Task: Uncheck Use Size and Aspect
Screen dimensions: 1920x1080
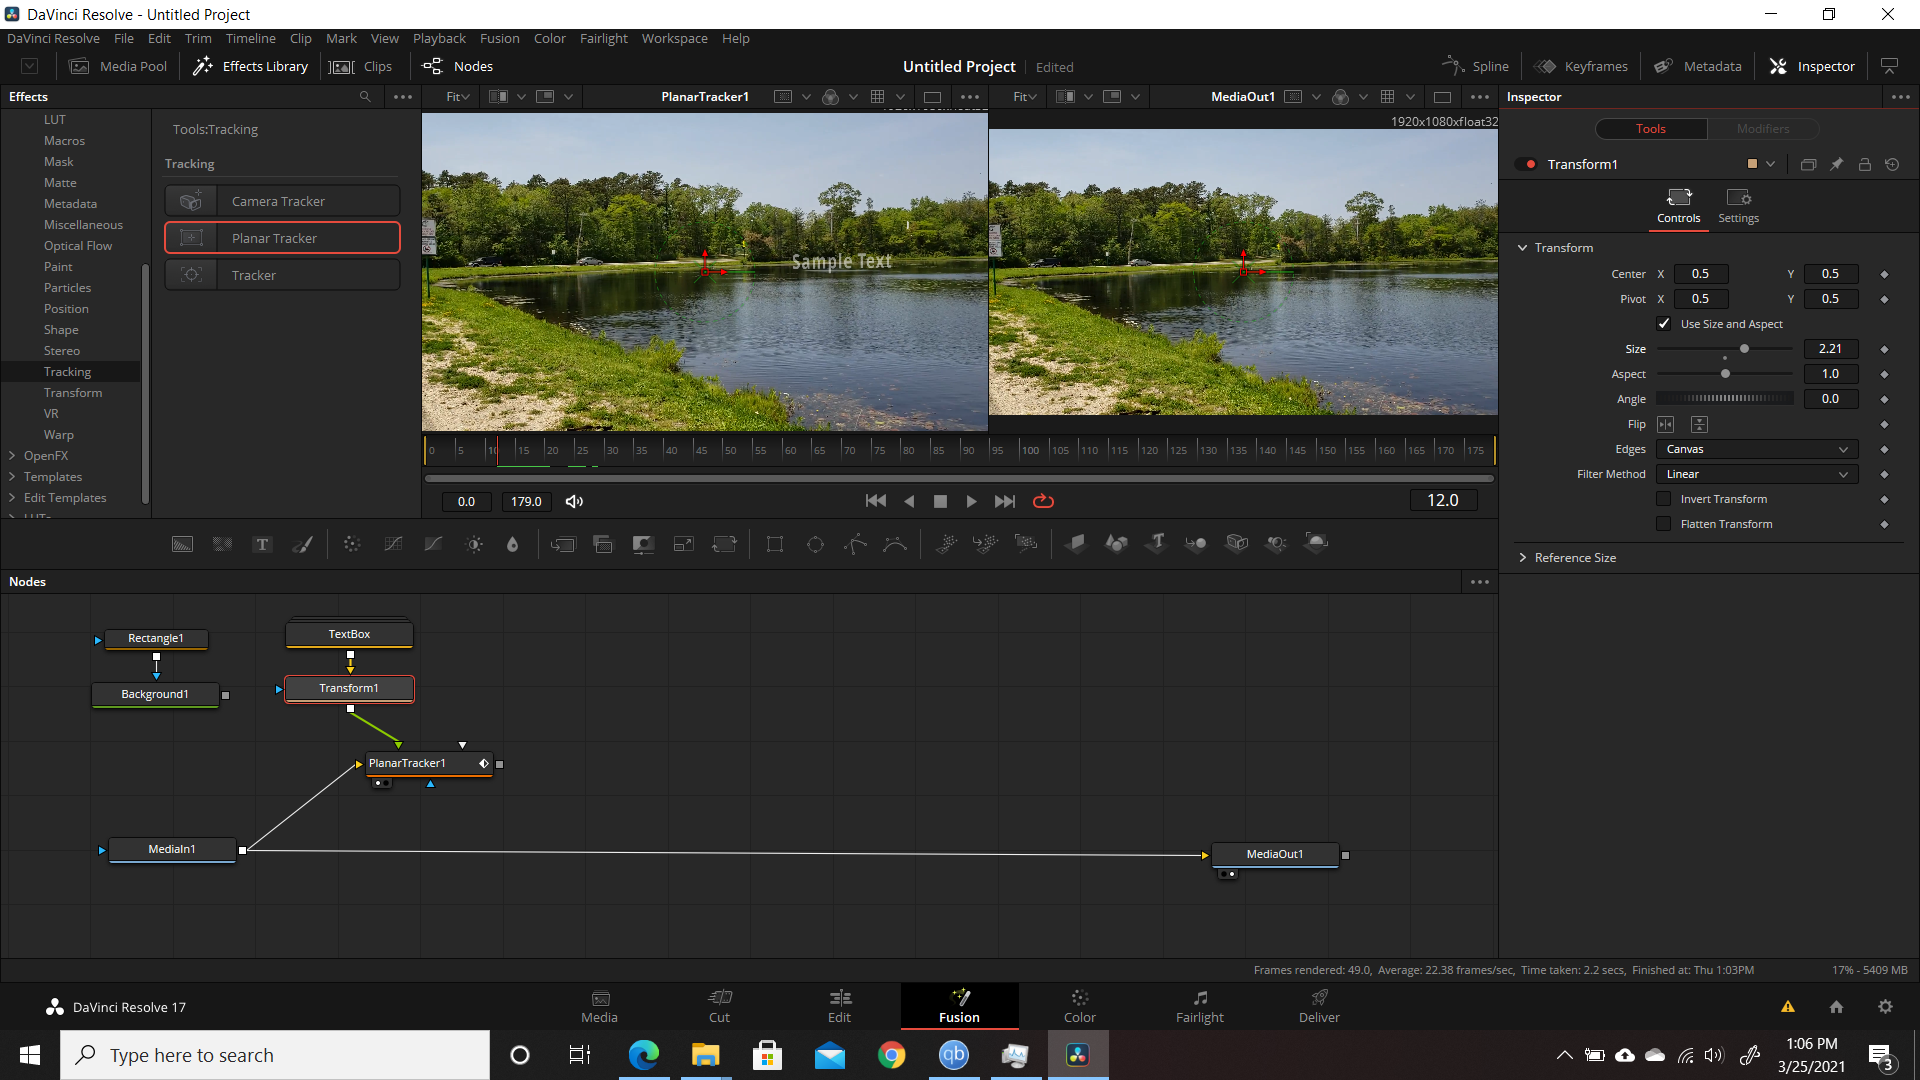Action: (1664, 324)
